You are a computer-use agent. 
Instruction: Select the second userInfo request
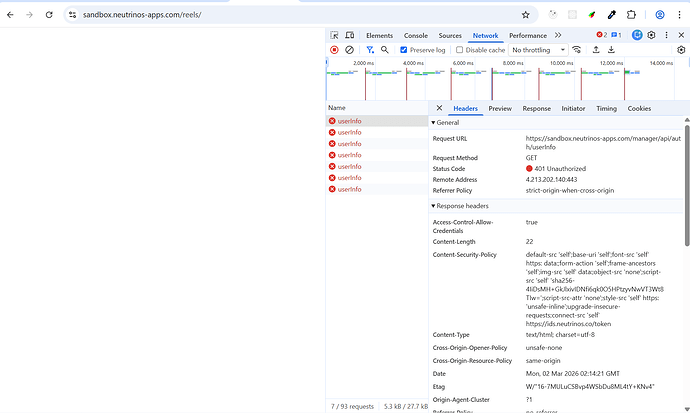[377, 132]
